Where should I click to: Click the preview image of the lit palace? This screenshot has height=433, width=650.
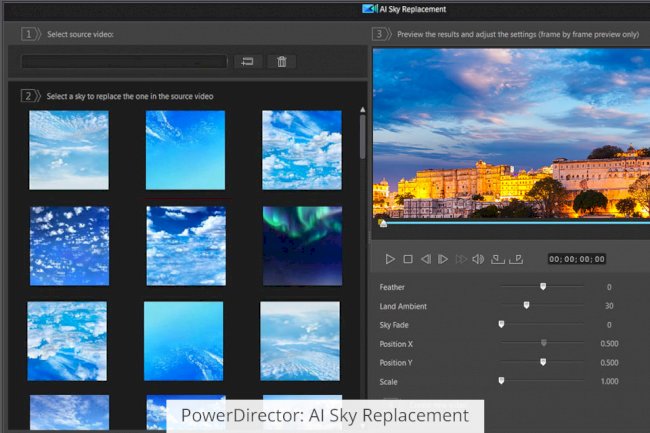click(x=512, y=133)
